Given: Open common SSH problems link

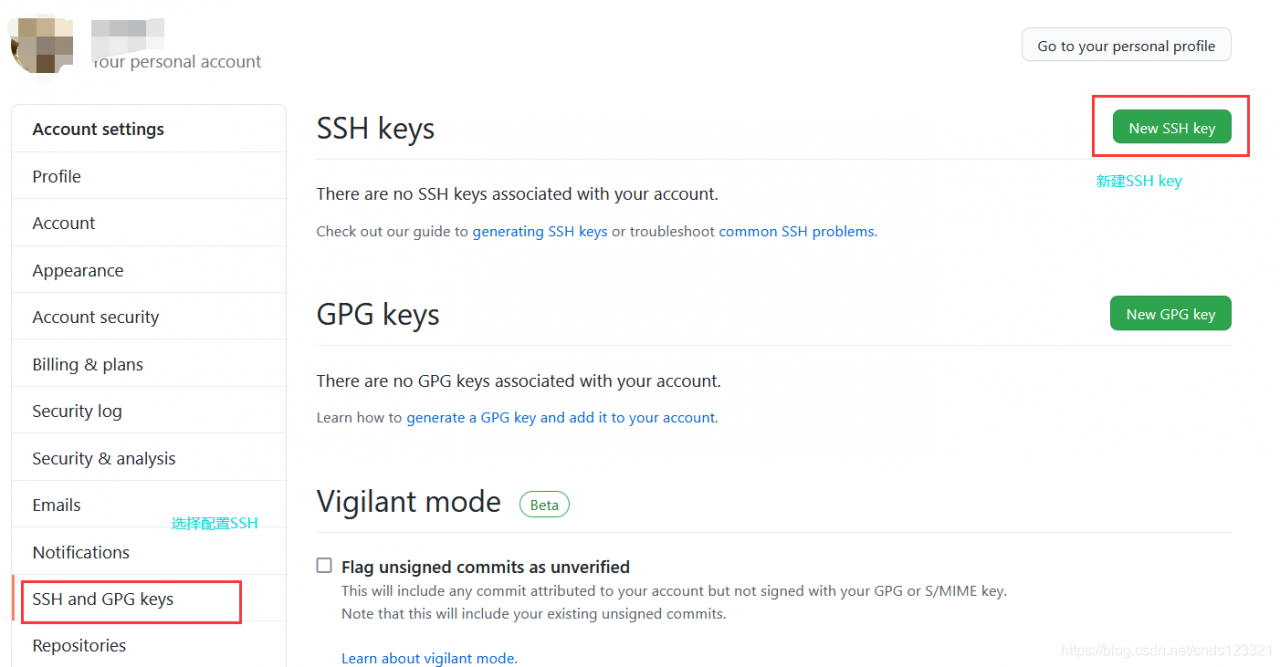Looking at the screenshot, I should (797, 231).
